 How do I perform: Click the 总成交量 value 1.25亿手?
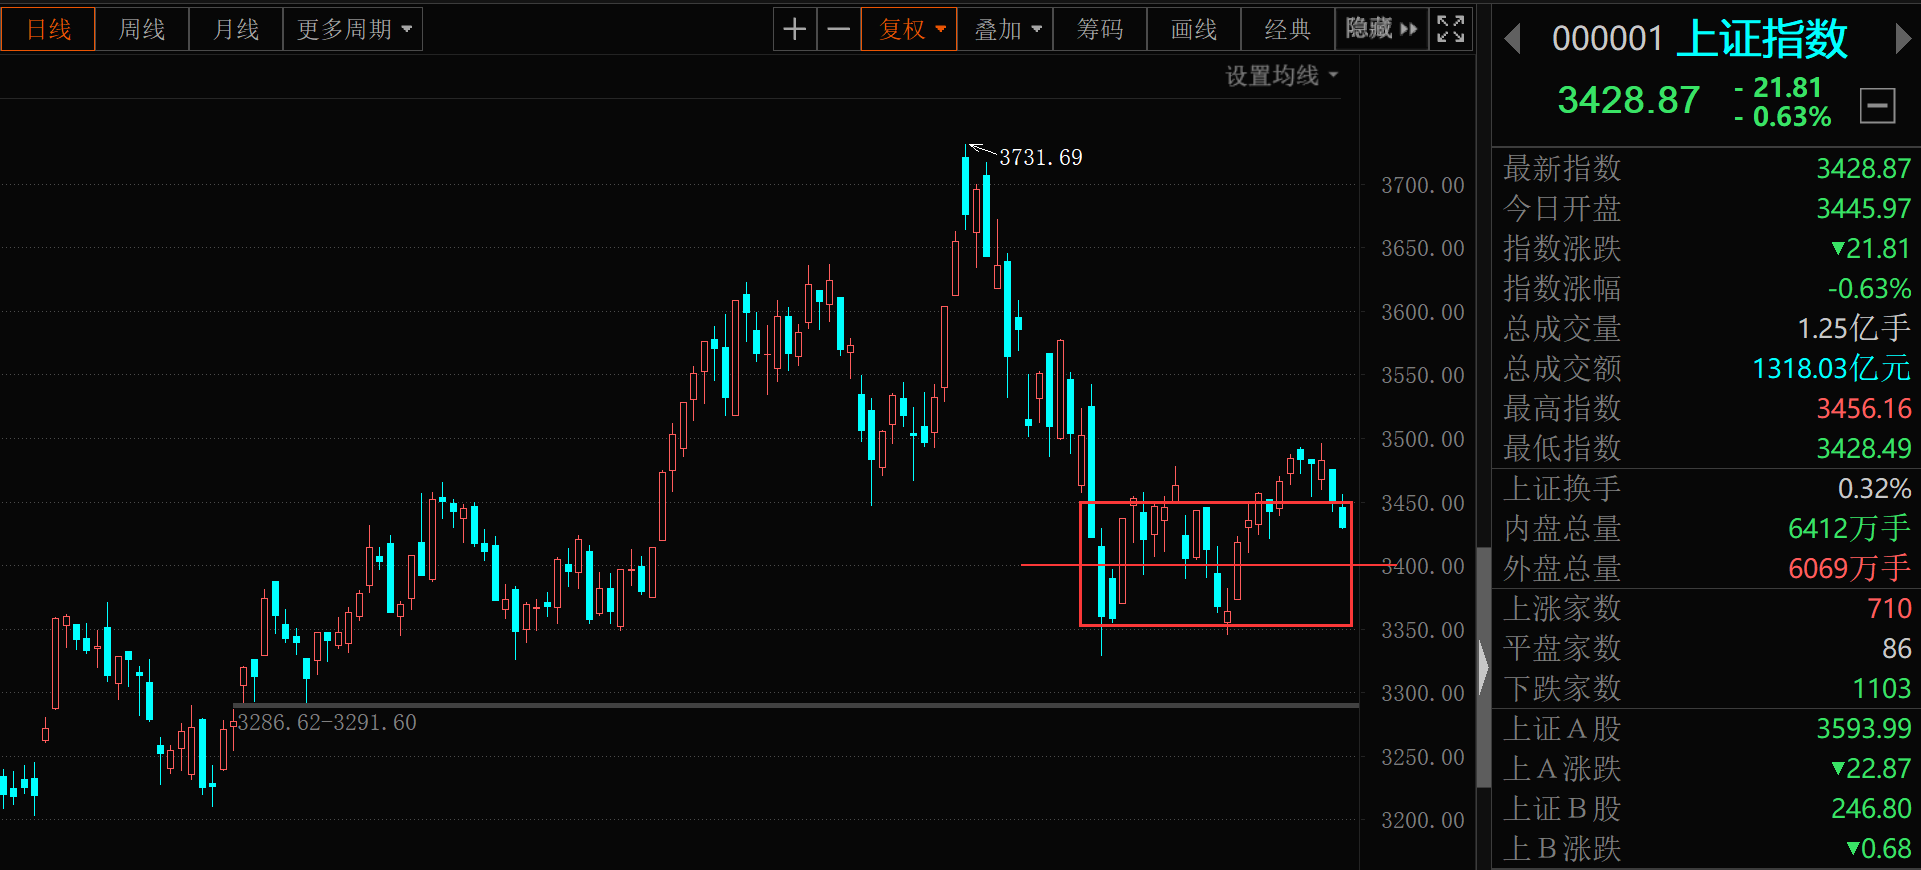point(1854,328)
